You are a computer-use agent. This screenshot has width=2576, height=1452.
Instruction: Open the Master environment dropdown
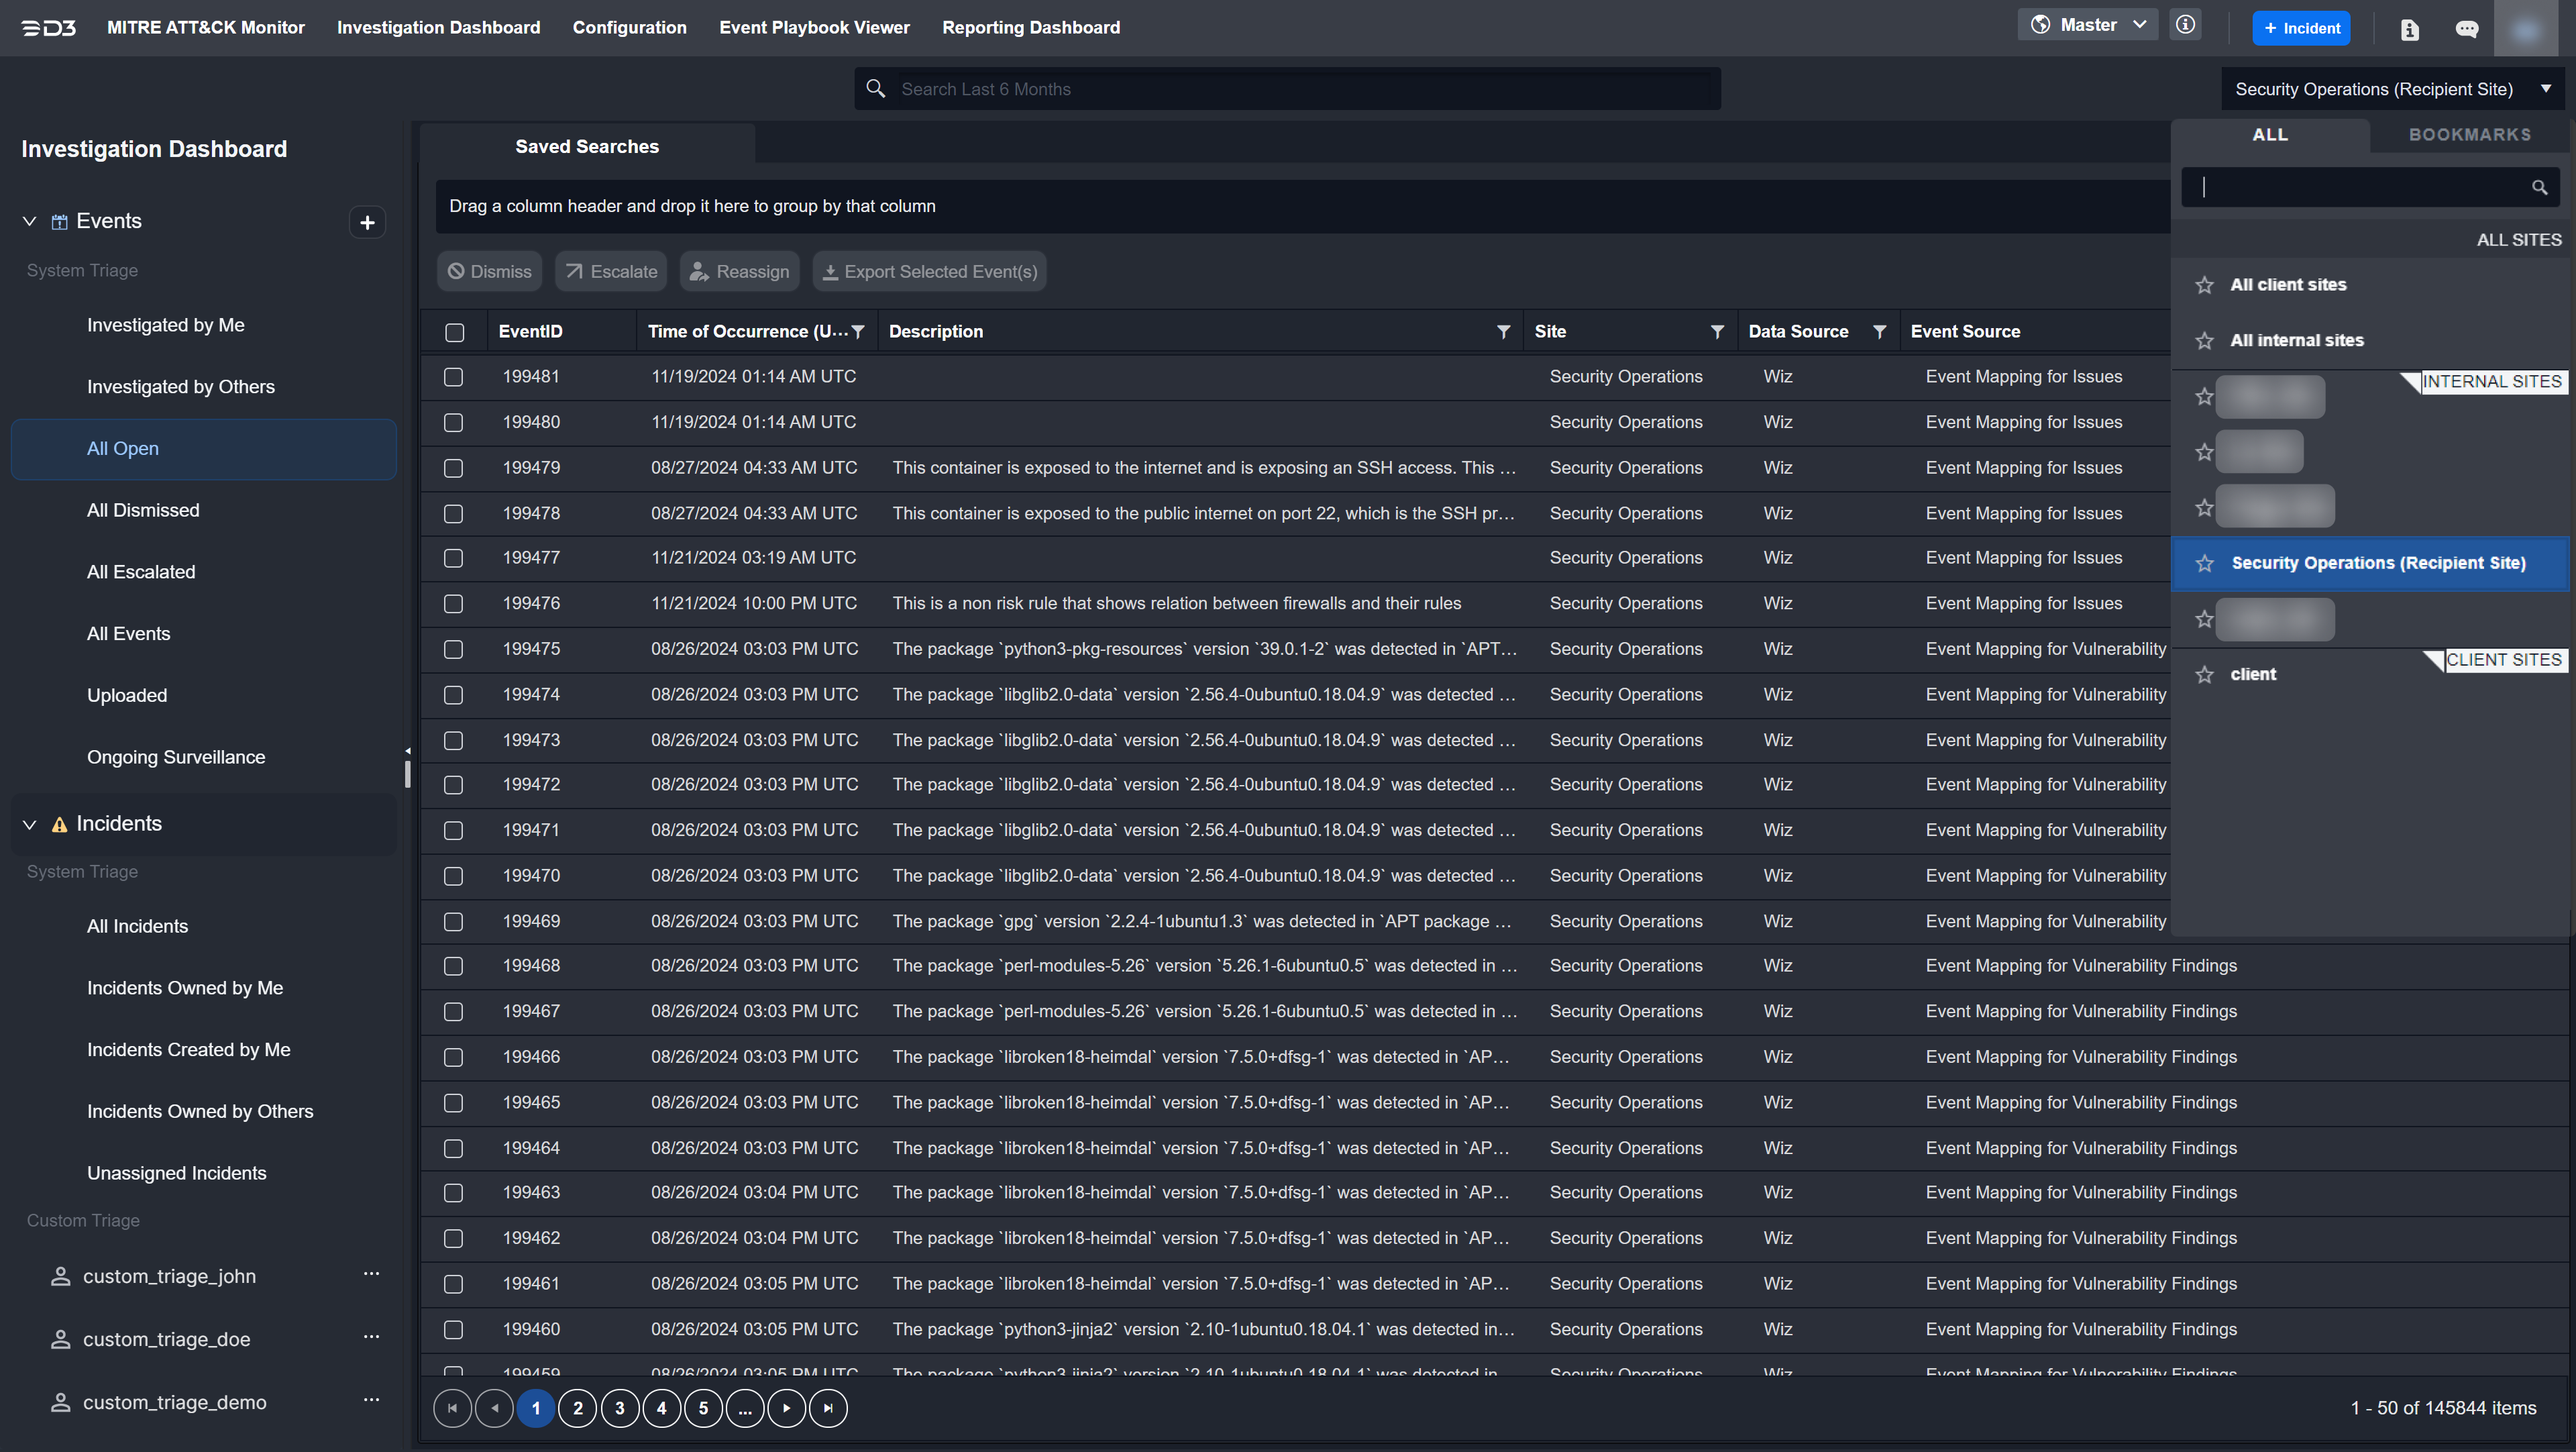2088,26
